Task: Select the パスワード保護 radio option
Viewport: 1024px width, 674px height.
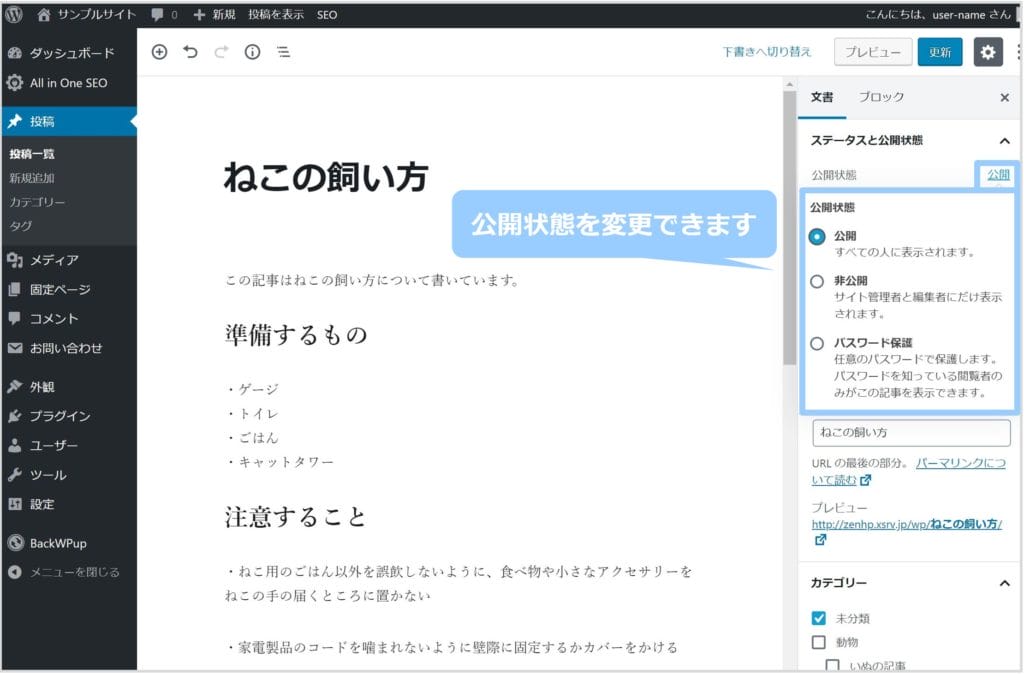Action: tap(817, 343)
